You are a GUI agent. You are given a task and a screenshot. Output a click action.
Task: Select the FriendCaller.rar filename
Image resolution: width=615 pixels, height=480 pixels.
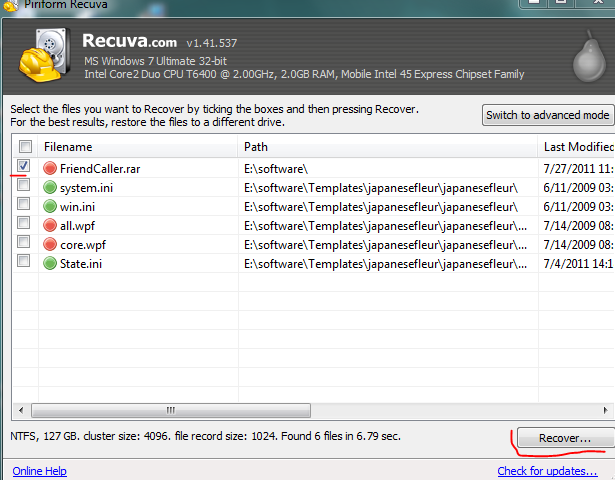pos(100,169)
